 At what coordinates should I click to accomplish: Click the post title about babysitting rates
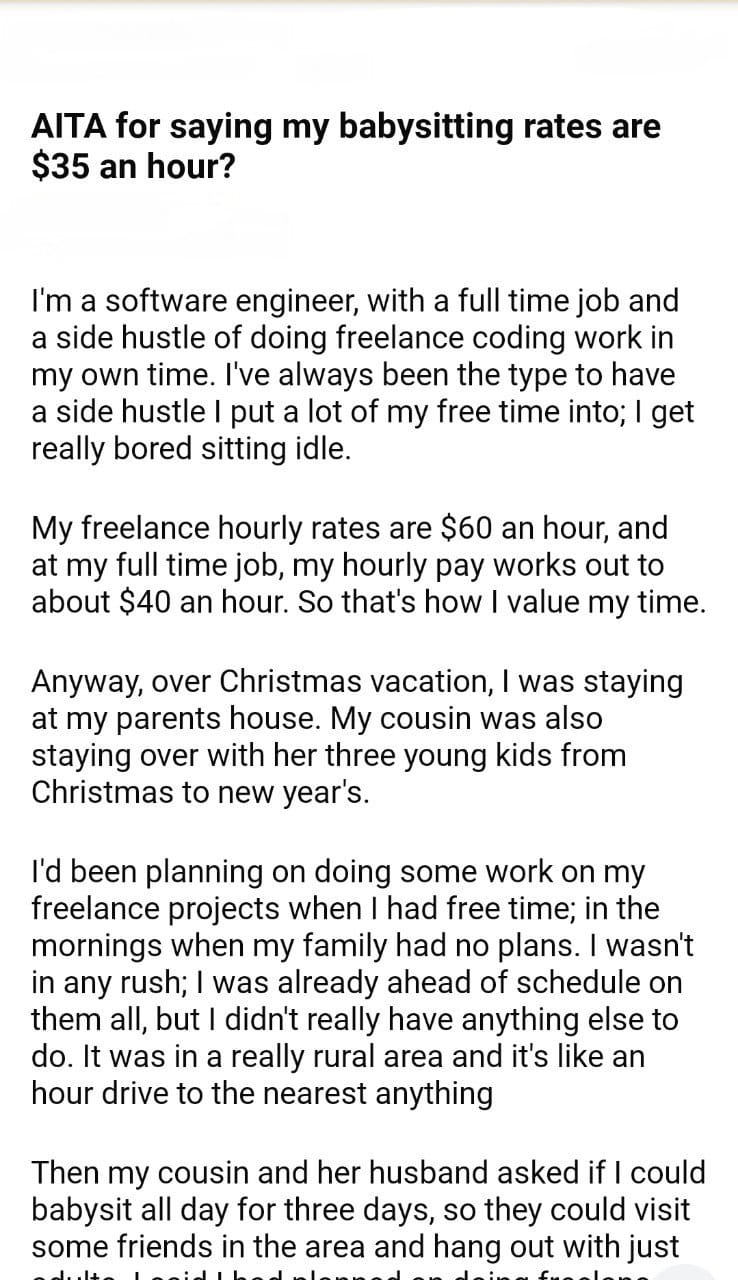tap(346, 145)
